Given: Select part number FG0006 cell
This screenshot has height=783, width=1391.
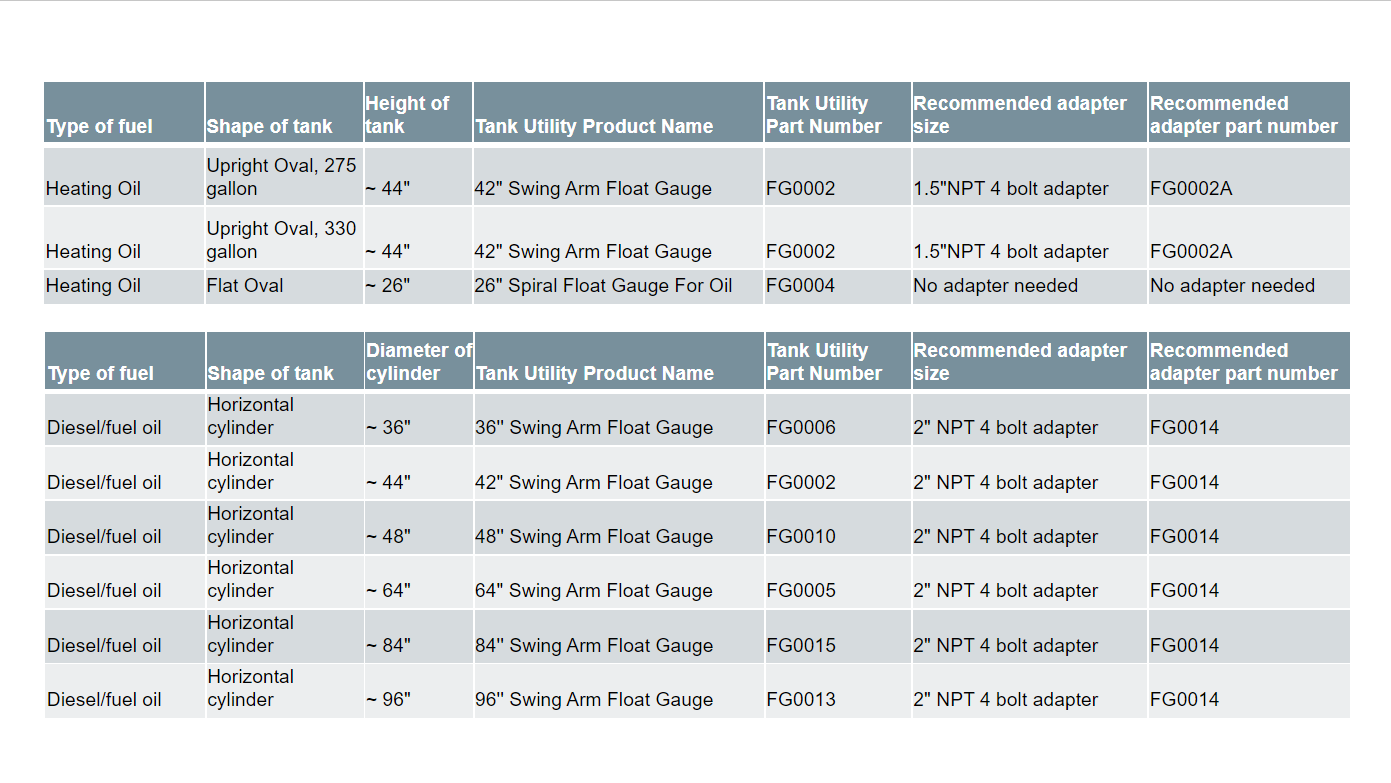Looking at the screenshot, I should (838, 419).
